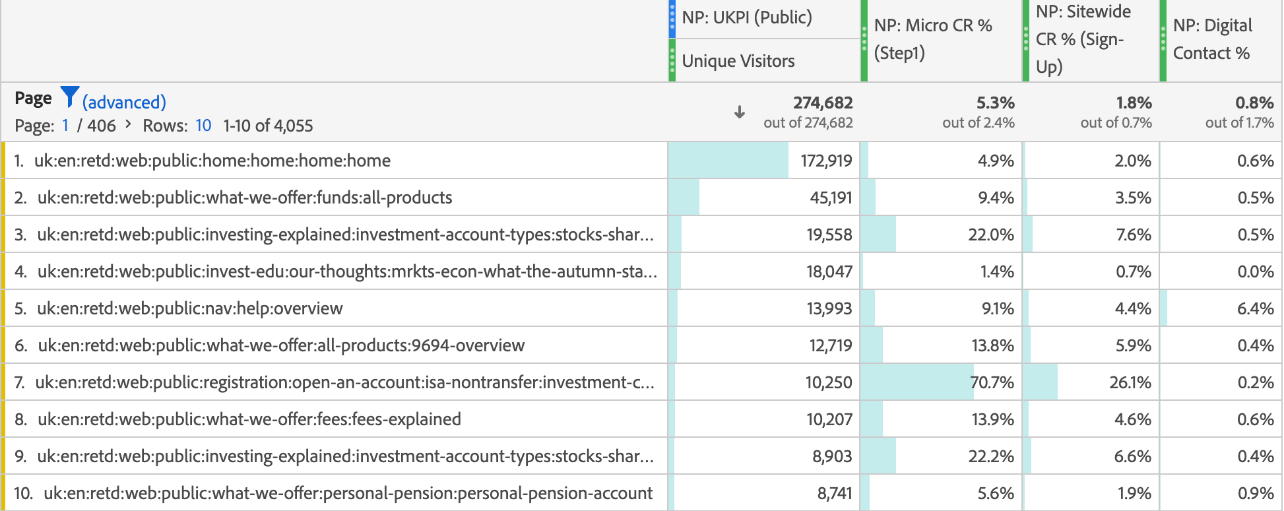The width and height of the screenshot is (1284, 511).
Task: Select the Unique Visitors metric header
Action: [x=738, y=61]
